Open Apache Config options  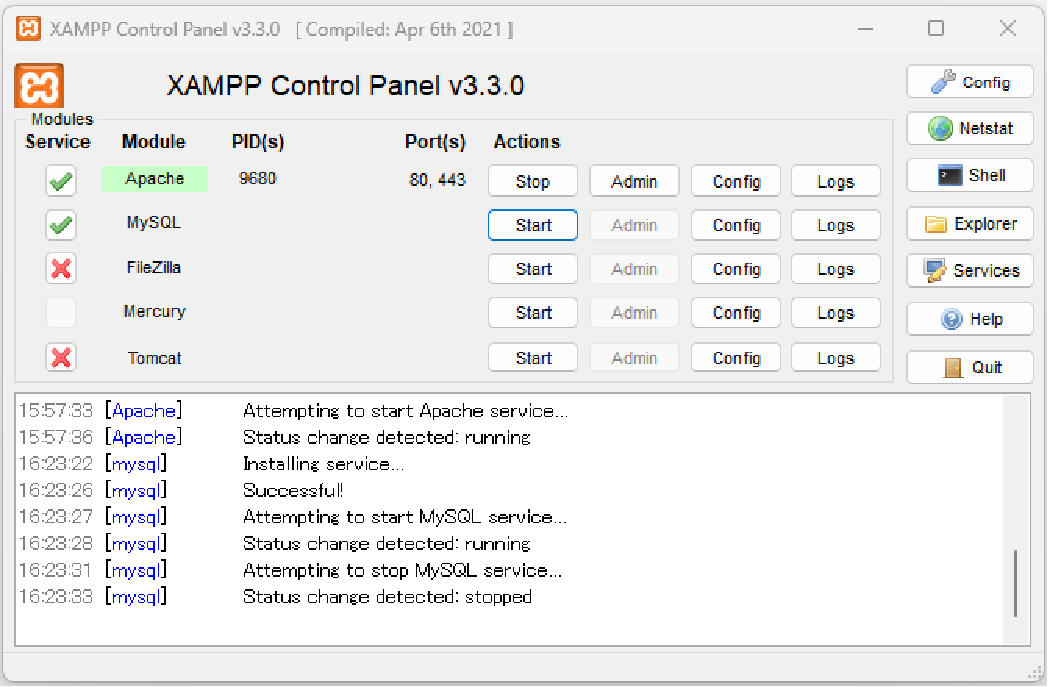click(x=736, y=181)
